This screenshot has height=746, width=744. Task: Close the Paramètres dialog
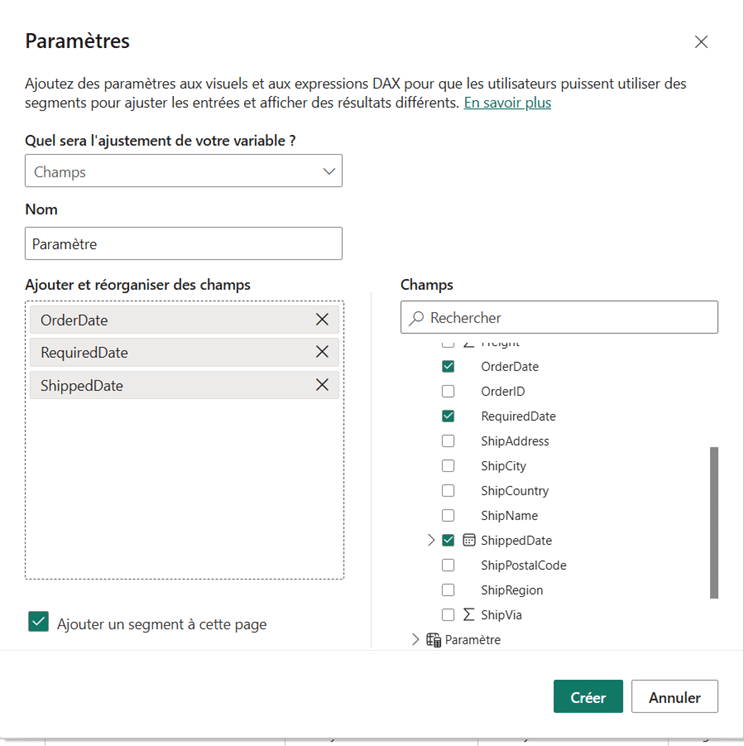pyautogui.click(x=701, y=42)
